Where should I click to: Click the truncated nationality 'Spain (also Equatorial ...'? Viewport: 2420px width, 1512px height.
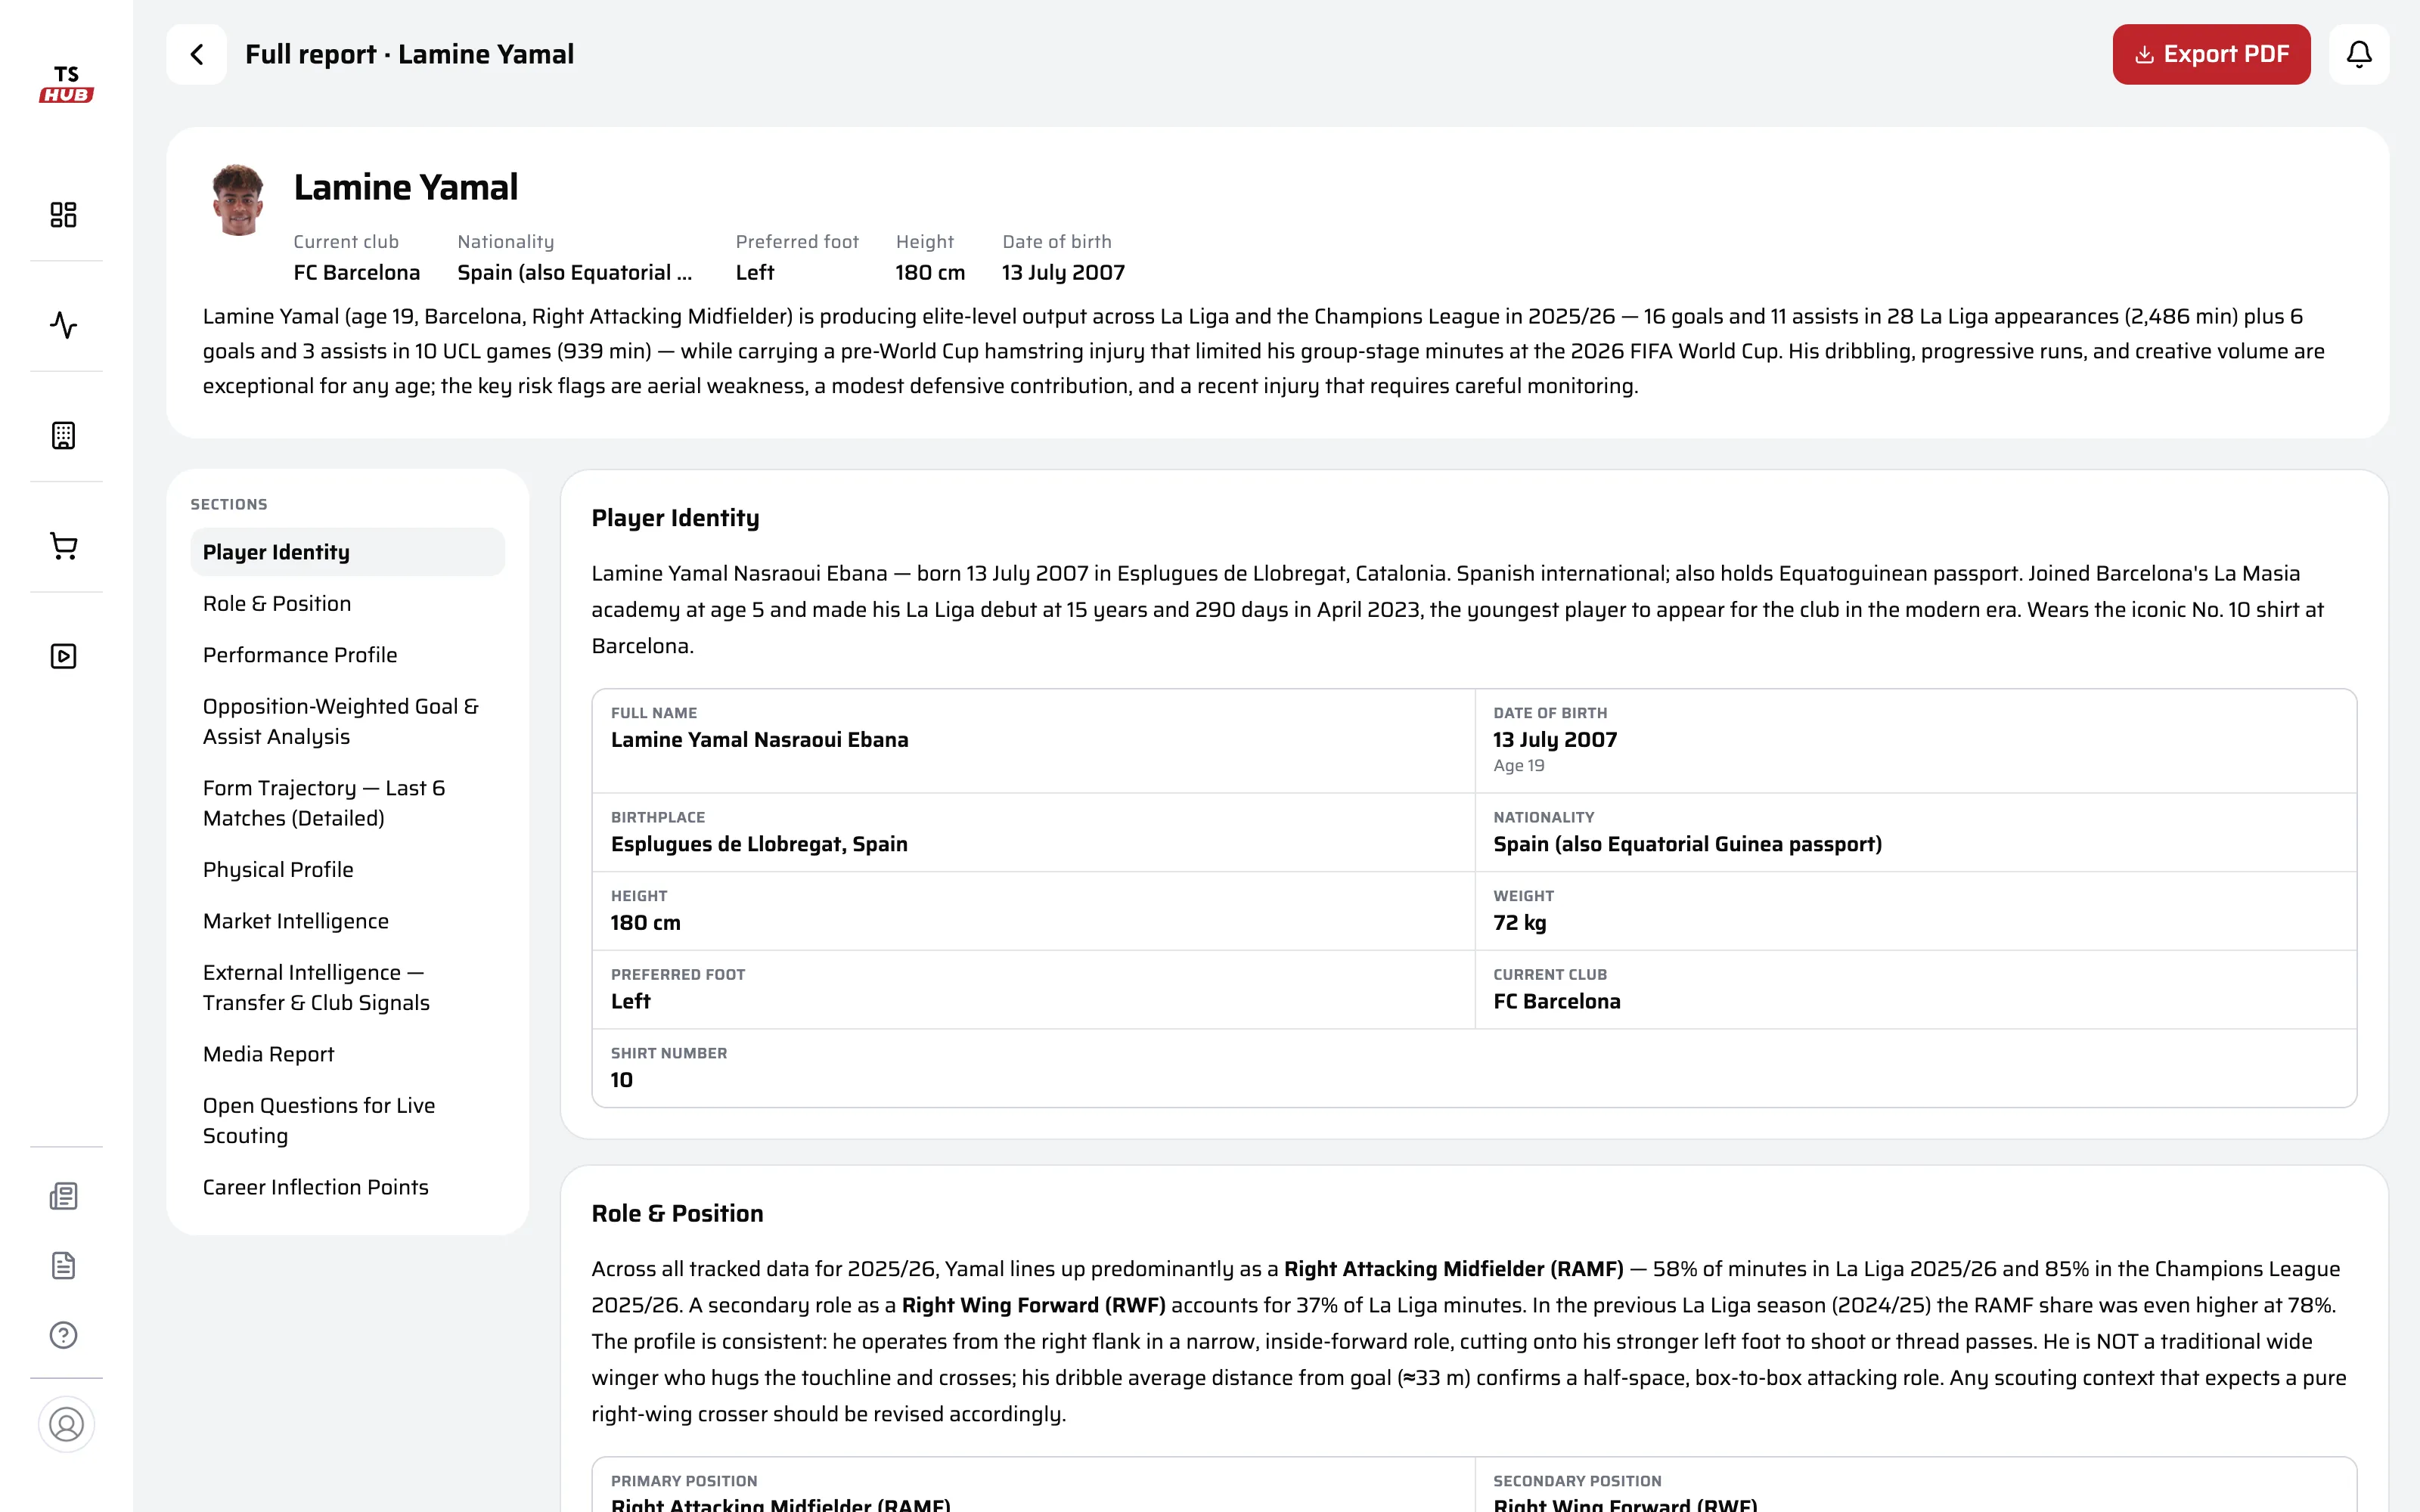click(574, 272)
